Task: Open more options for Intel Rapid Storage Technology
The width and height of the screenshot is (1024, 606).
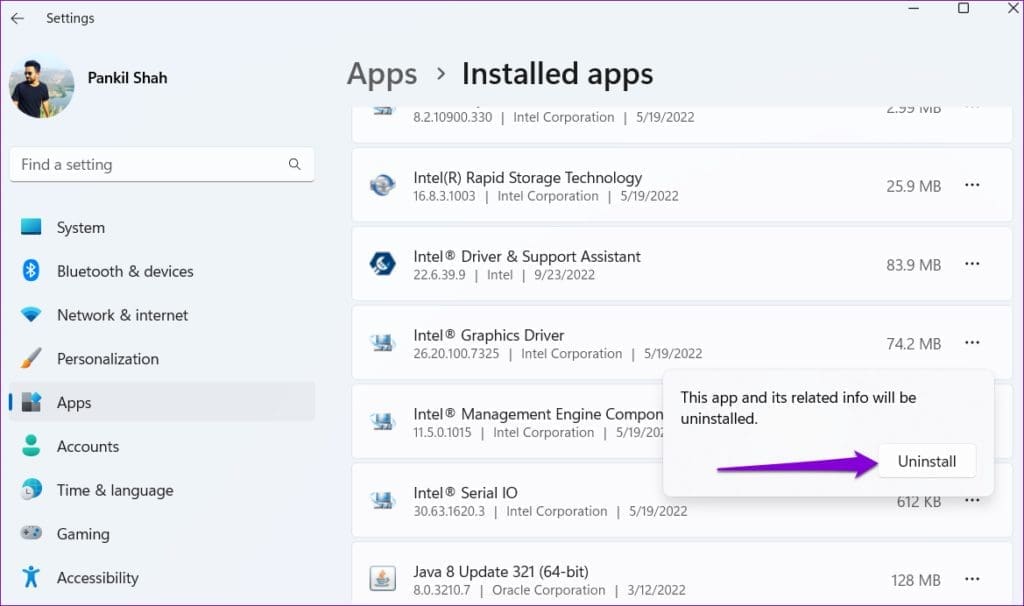Action: click(x=972, y=185)
